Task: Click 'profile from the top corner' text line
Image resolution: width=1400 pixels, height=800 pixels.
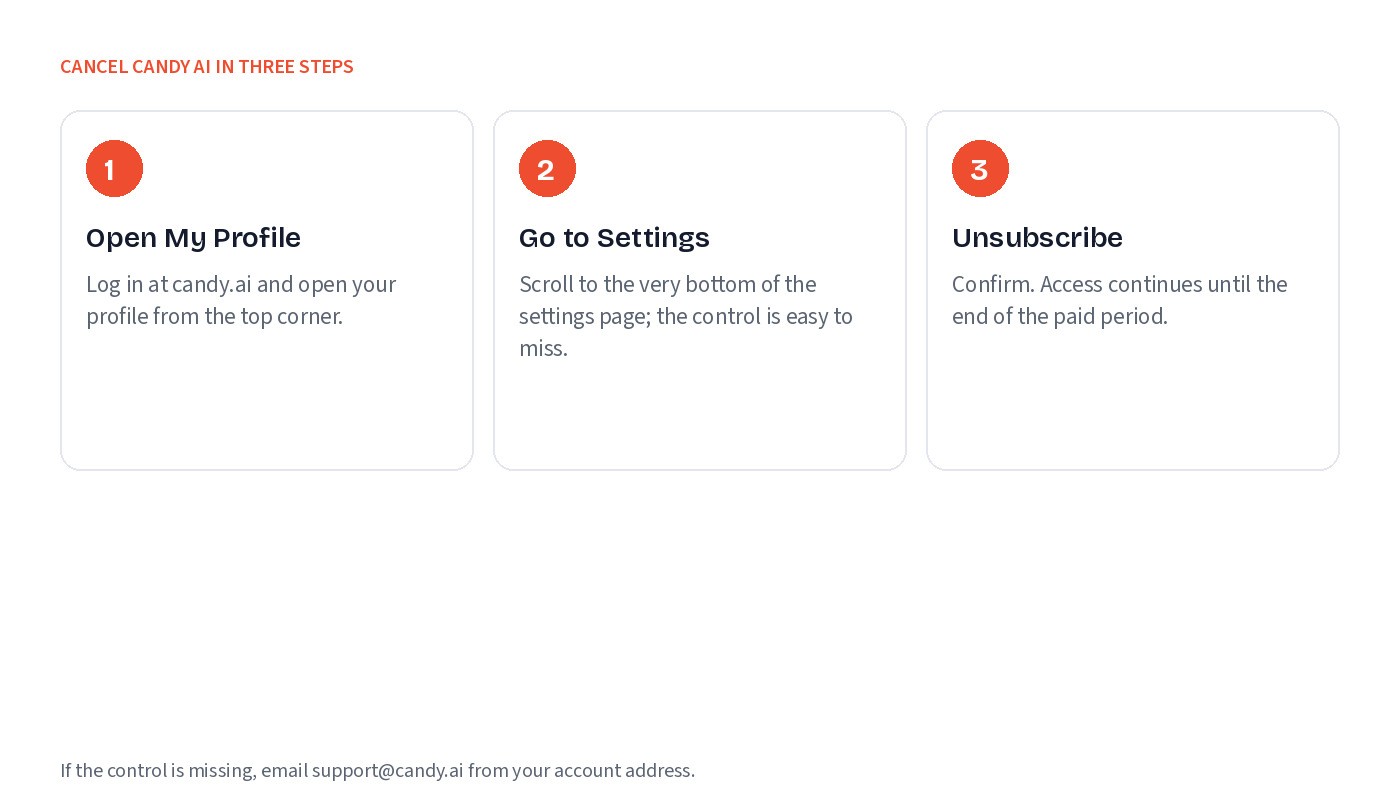Action: point(214,316)
